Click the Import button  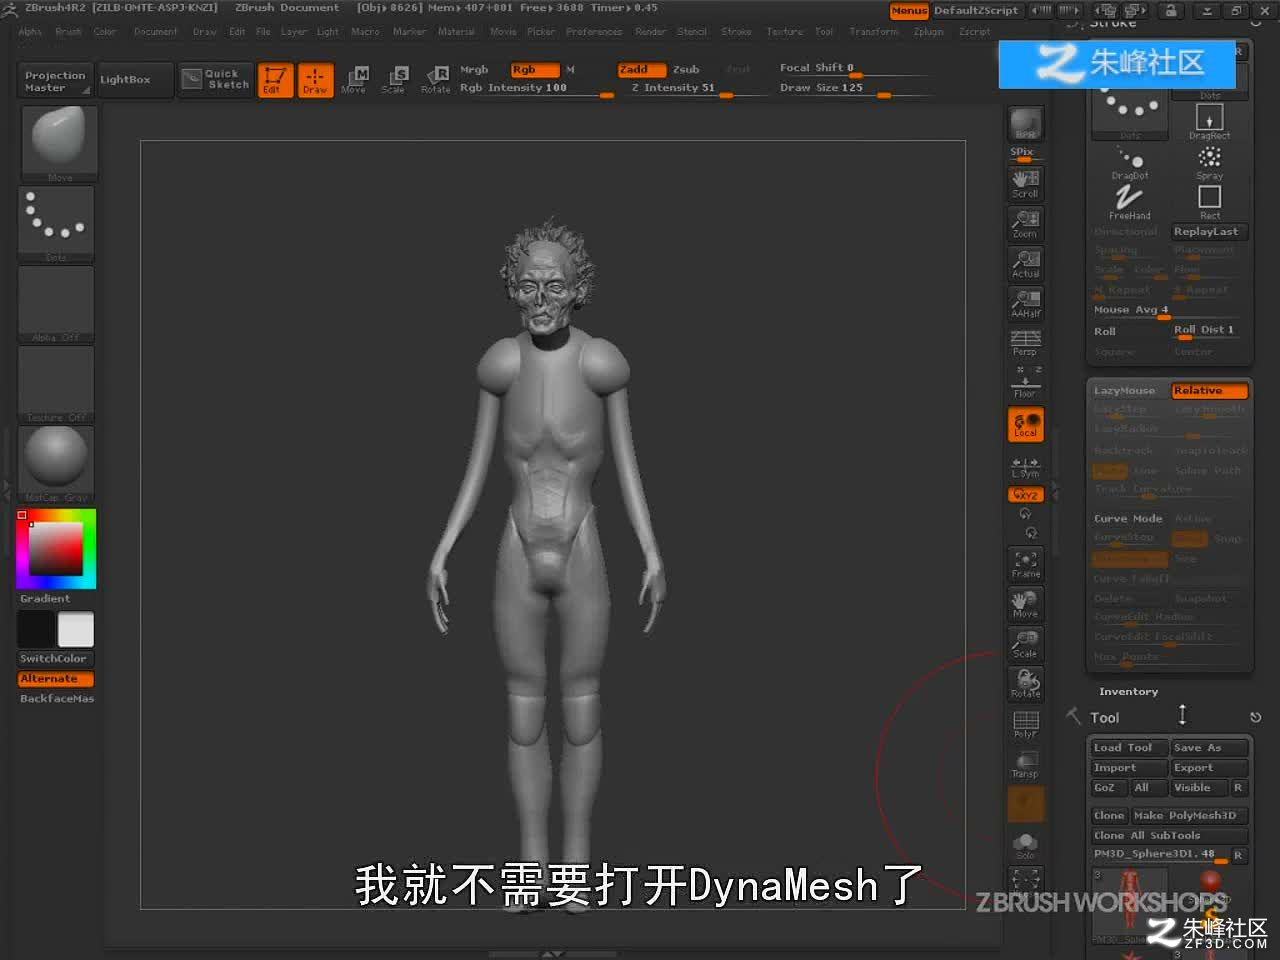click(1128, 768)
